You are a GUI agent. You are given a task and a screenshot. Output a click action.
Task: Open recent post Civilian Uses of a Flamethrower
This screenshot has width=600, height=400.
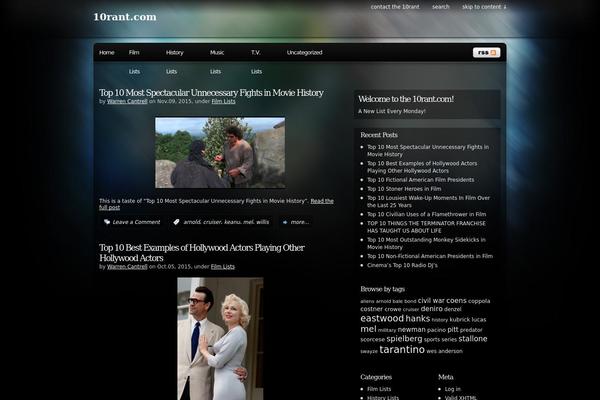pyautogui.click(x=427, y=214)
